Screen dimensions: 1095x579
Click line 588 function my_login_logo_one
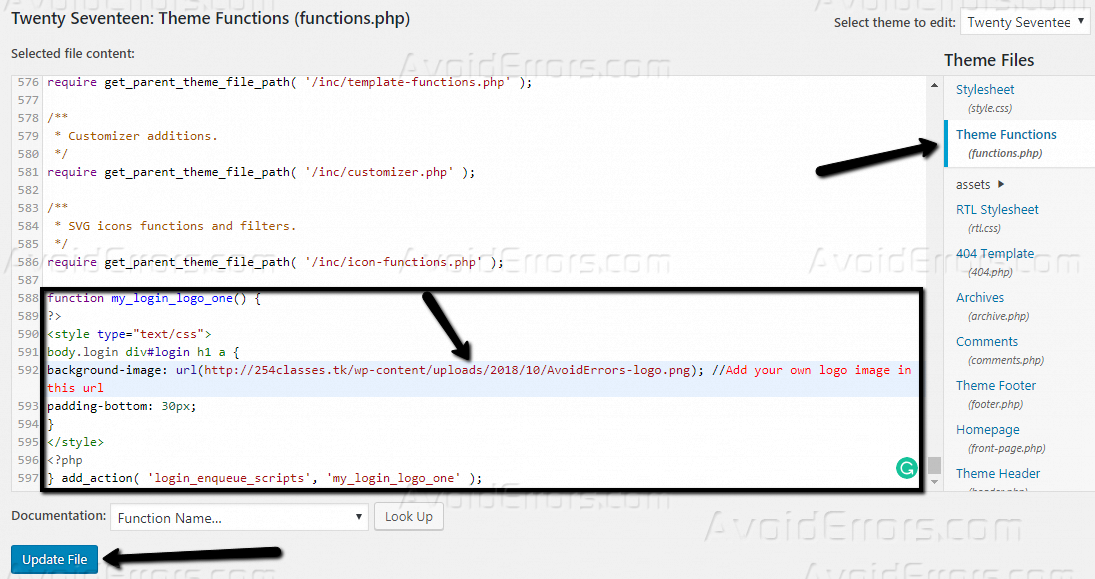coord(153,298)
